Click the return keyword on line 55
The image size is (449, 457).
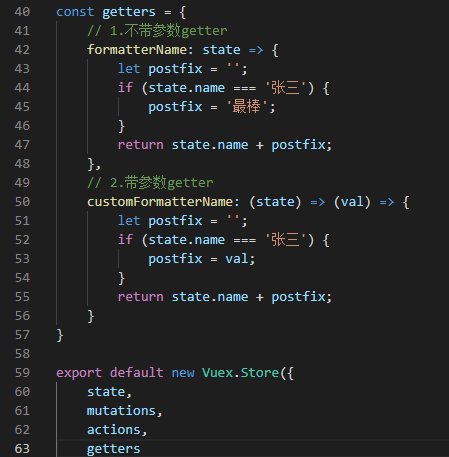[140, 297]
